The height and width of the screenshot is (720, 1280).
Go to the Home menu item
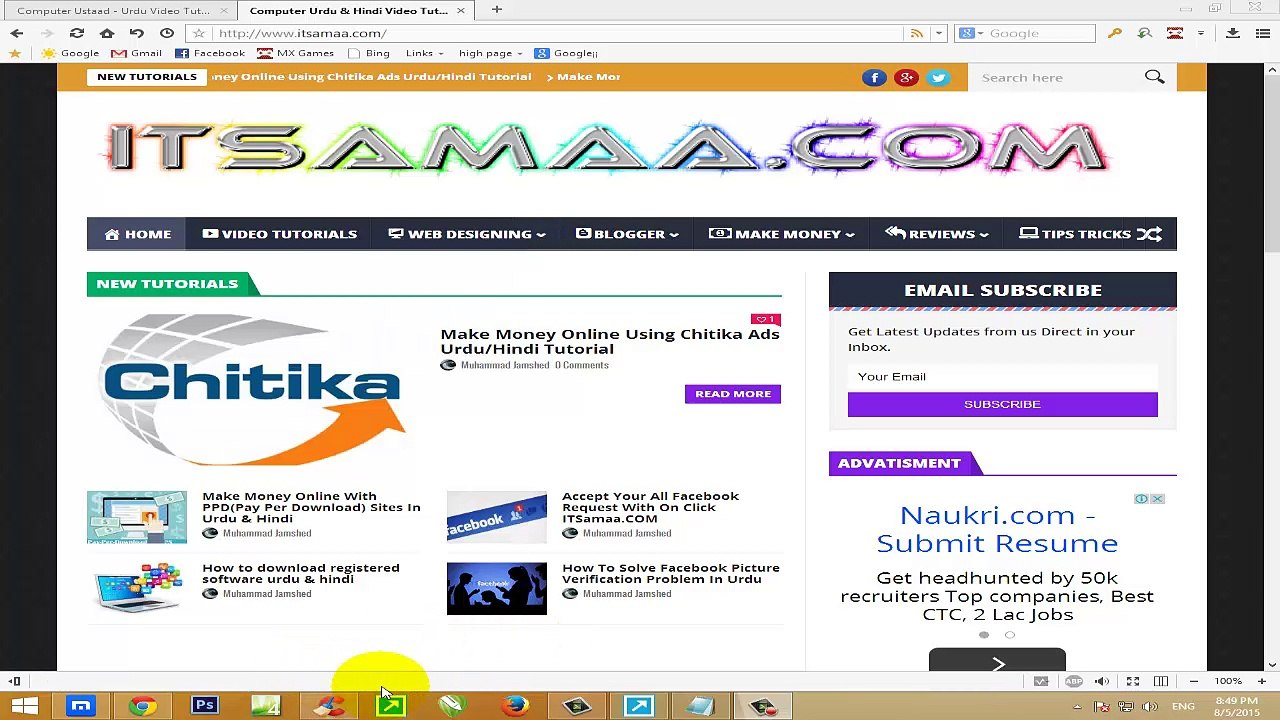[x=138, y=234]
